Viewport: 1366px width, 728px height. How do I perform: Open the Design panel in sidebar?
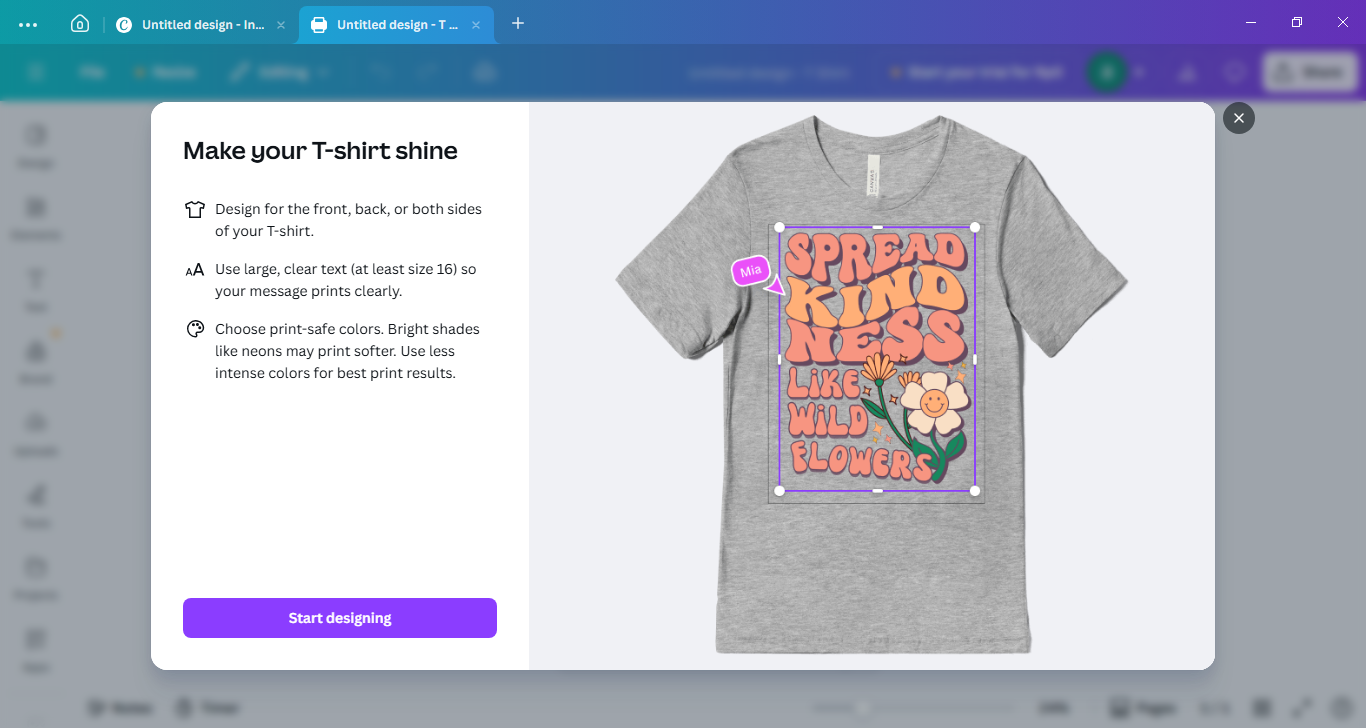(37, 144)
